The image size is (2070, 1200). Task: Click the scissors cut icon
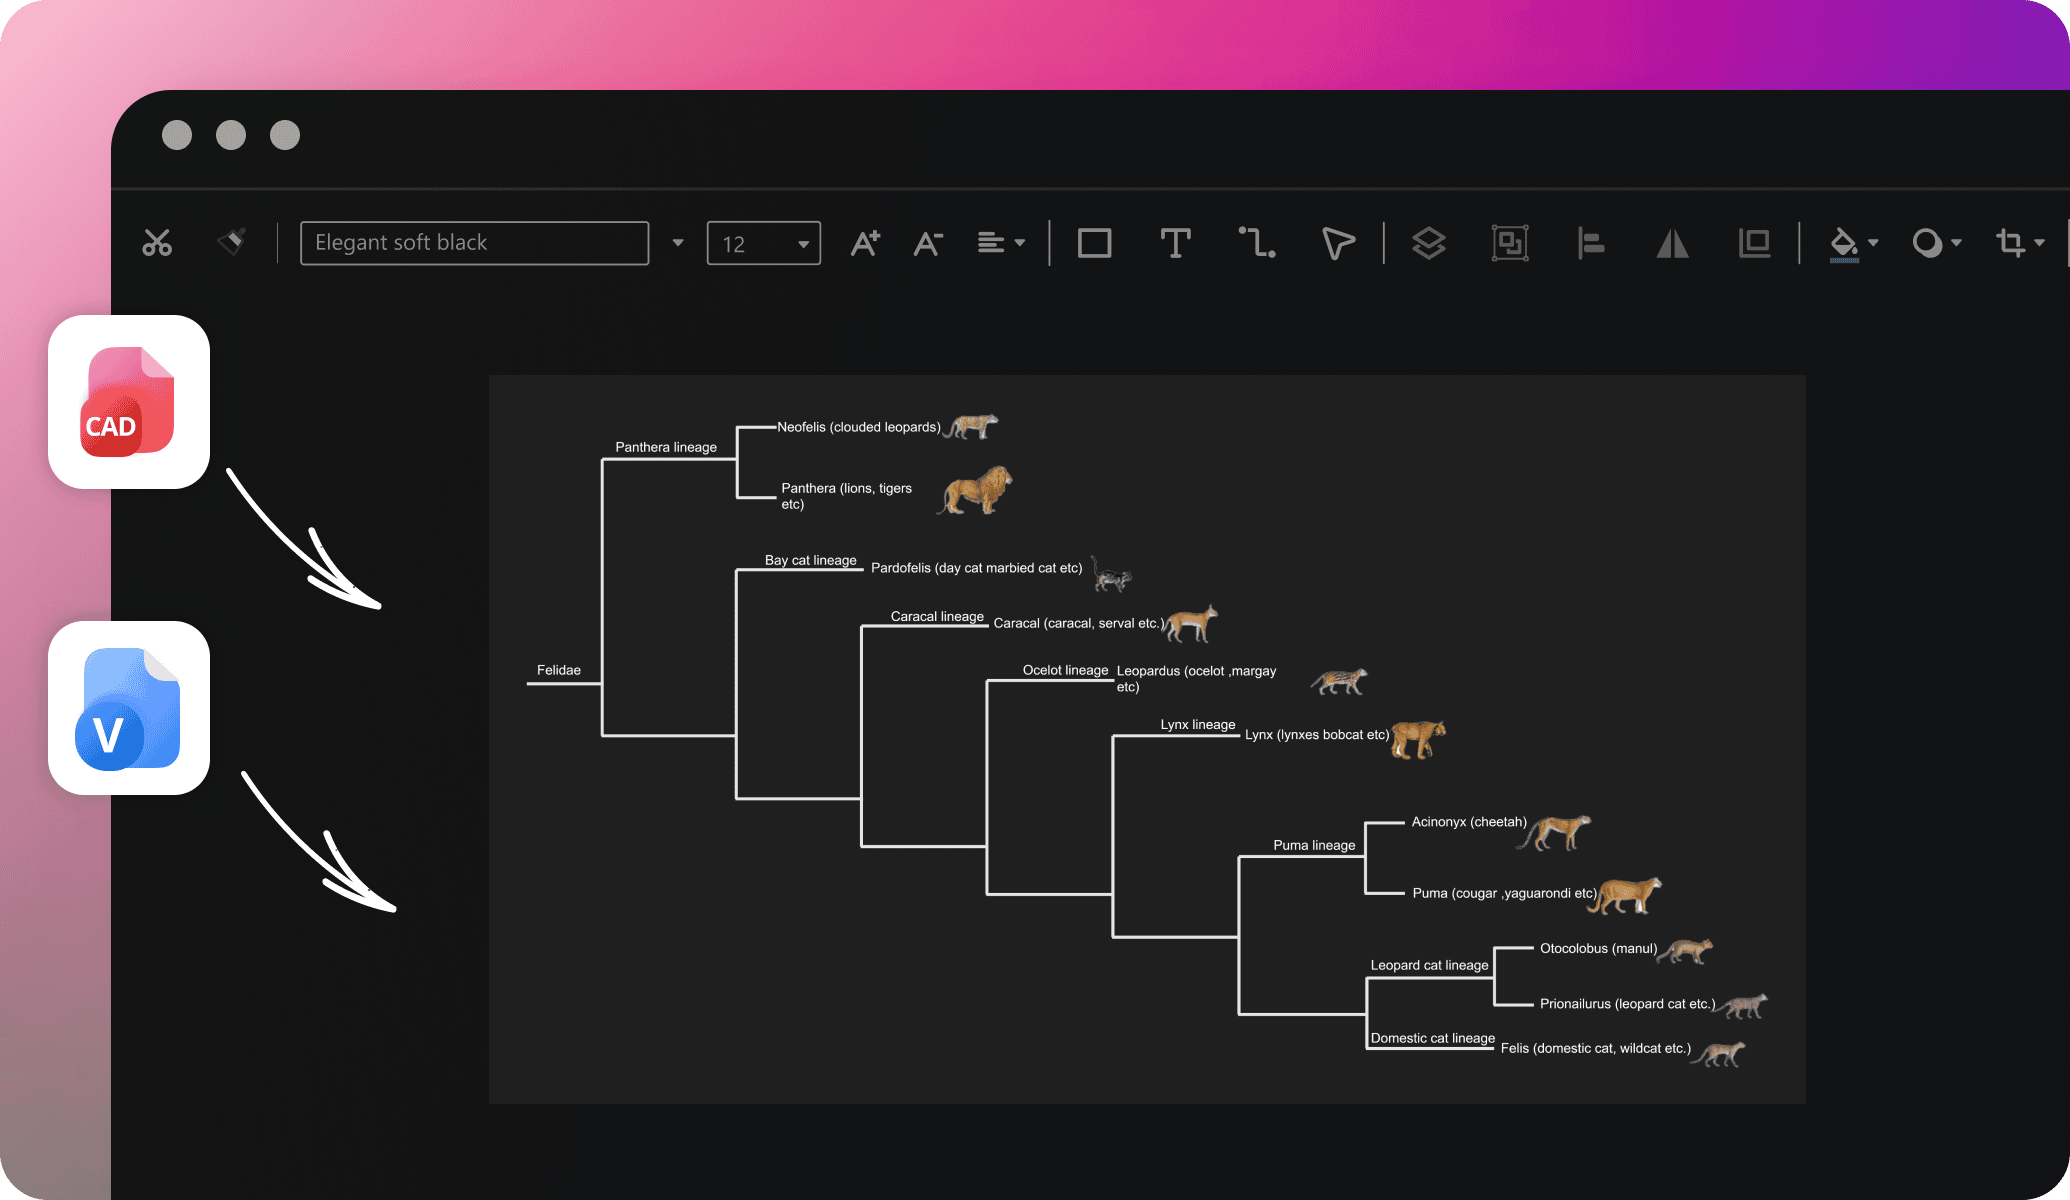[x=157, y=243]
